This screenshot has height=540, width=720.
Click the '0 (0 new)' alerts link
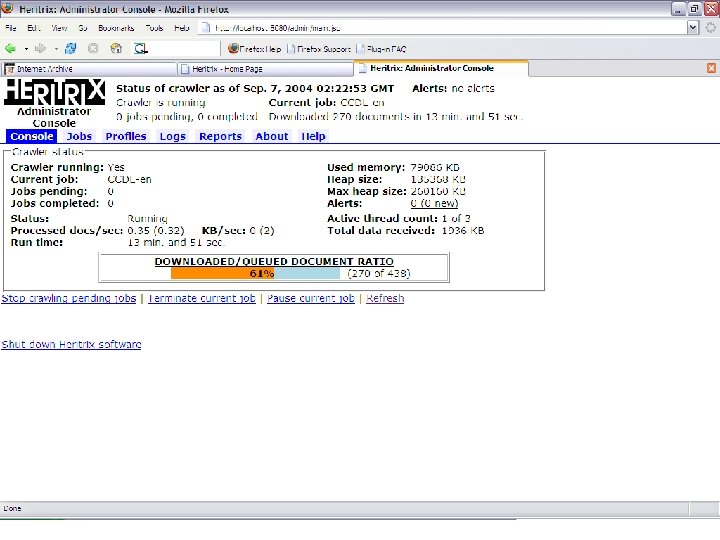point(434,203)
